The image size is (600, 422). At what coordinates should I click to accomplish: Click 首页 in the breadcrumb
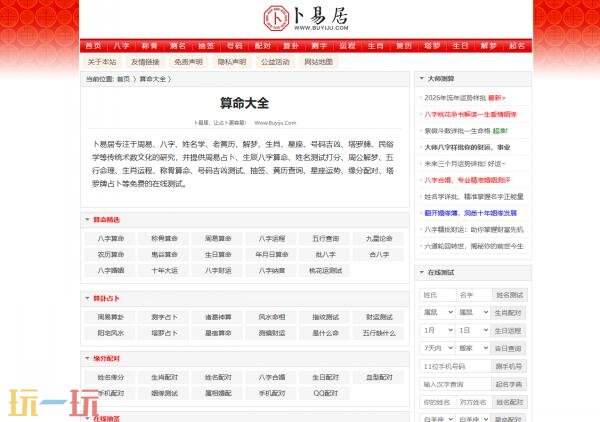(x=123, y=79)
